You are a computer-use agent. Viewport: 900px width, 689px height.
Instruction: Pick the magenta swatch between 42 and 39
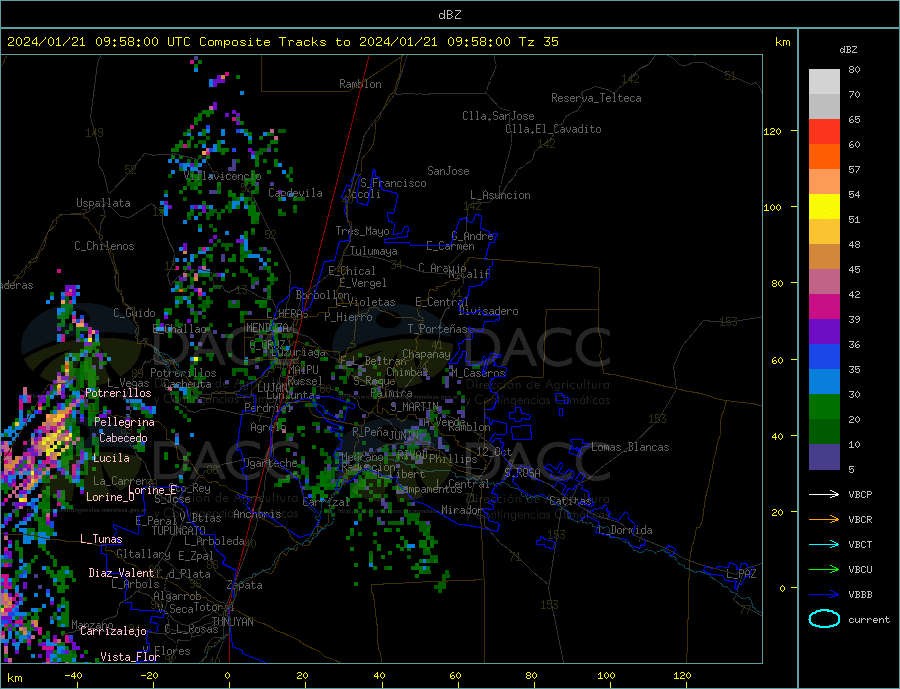pos(824,307)
